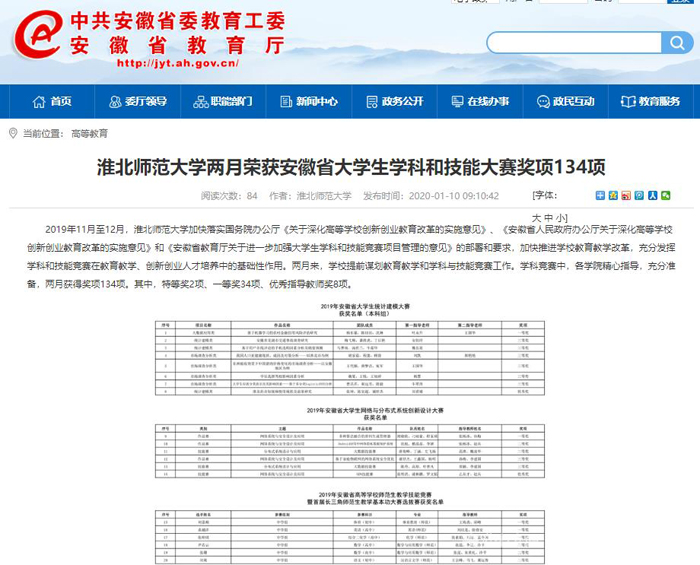Click the blue plus more-share icon
700x565 pixels.
click(x=600, y=195)
